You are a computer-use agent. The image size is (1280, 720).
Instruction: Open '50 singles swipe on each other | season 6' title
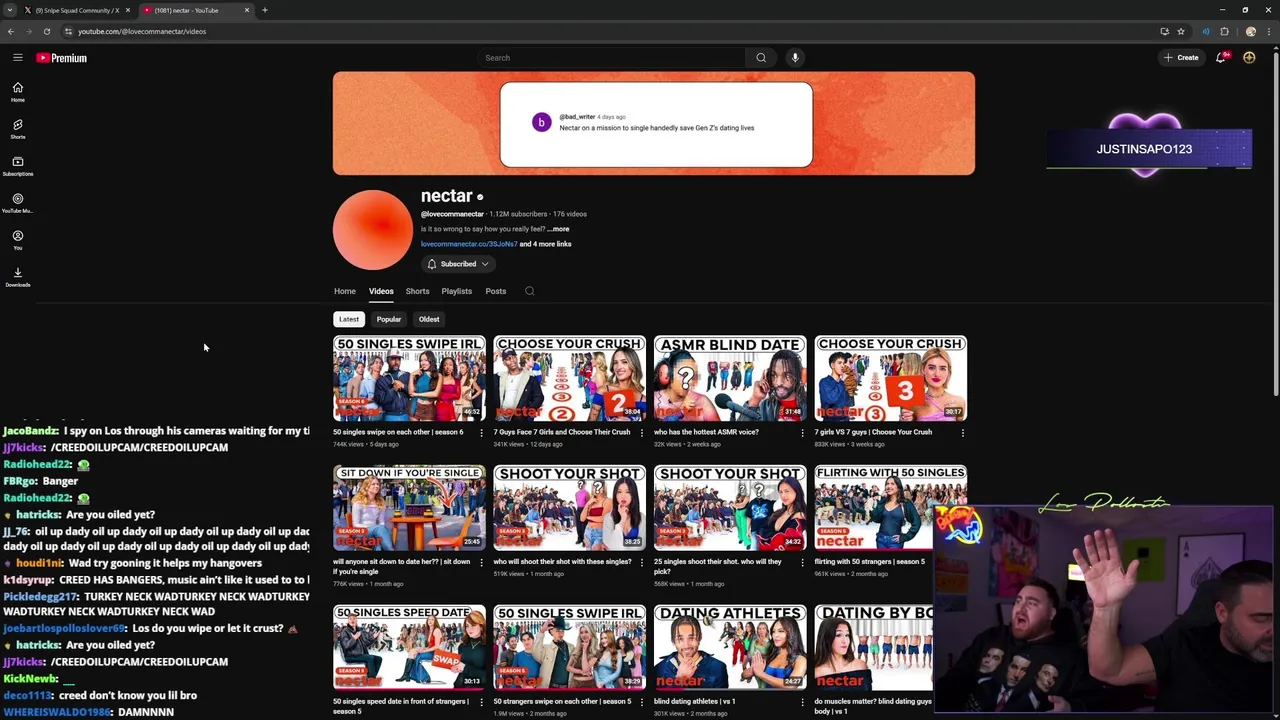[398, 432]
